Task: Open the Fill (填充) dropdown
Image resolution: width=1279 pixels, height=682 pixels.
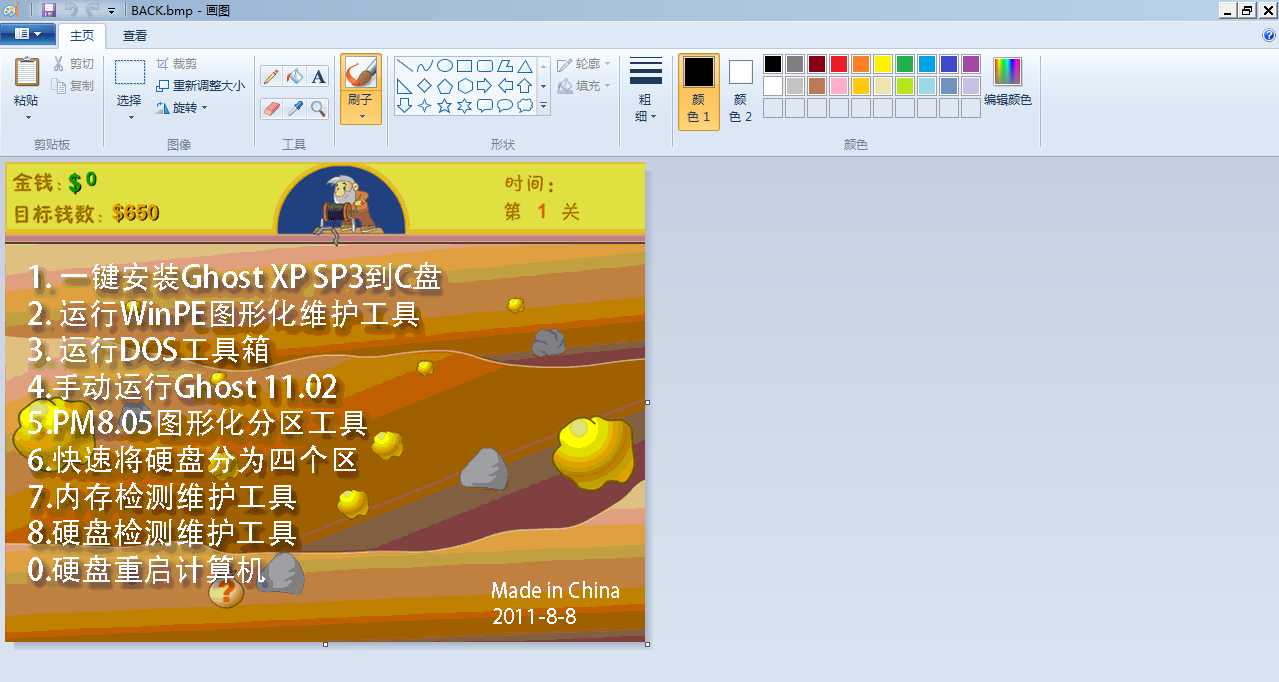Action: (584, 86)
